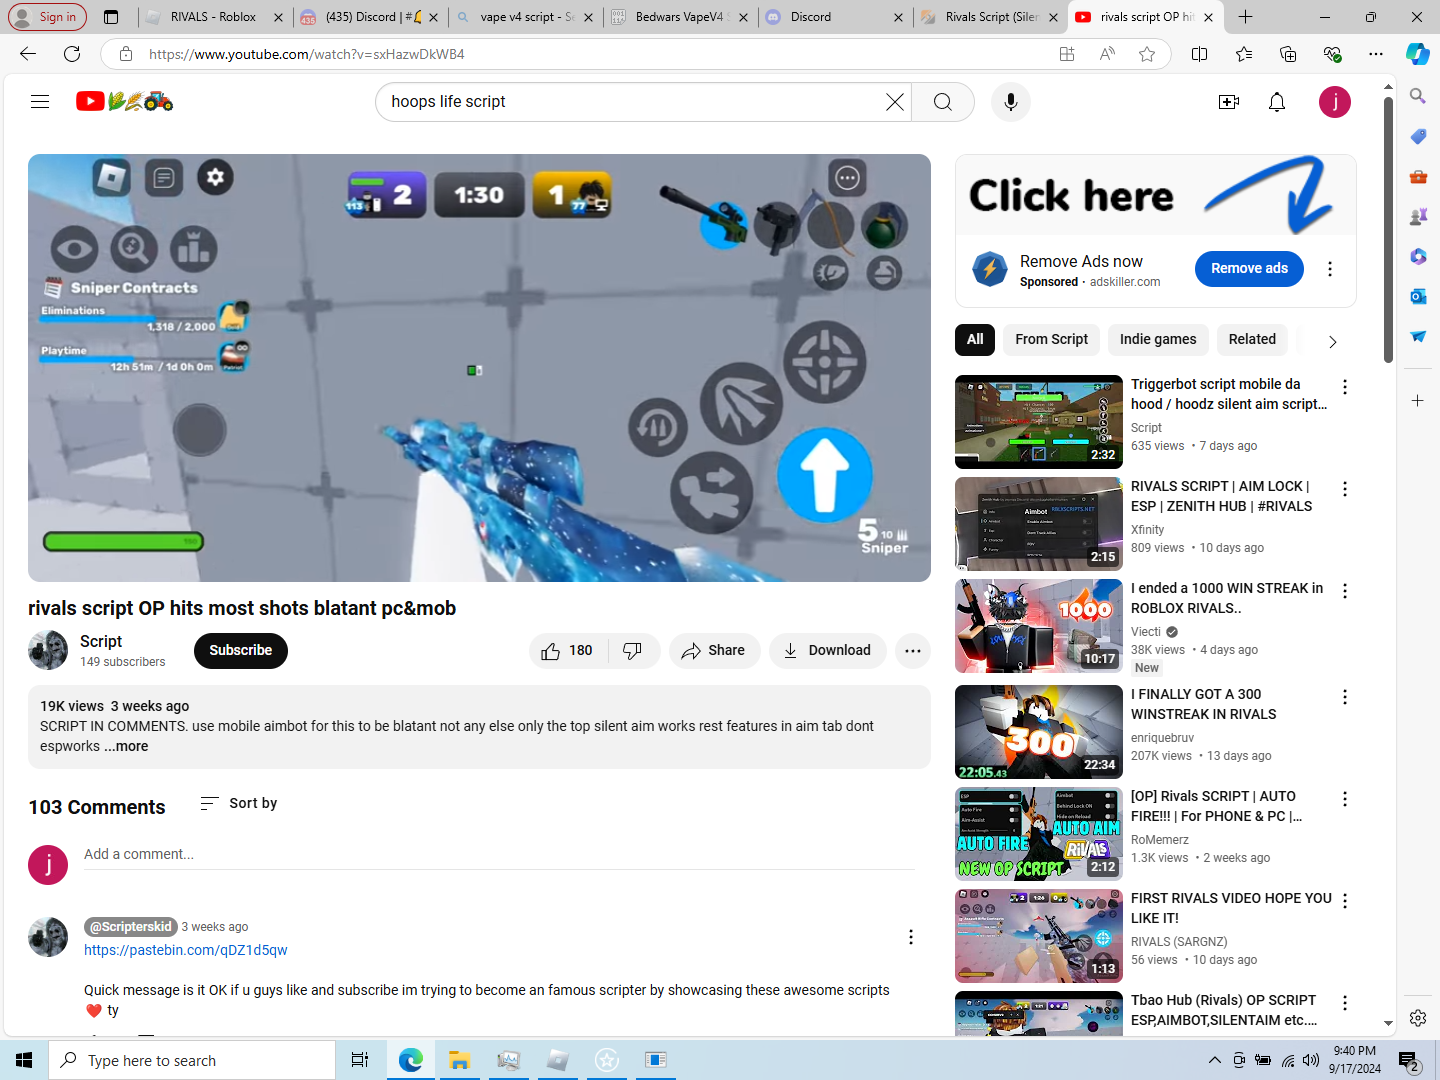This screenshot has width=1440, height=1080.
Task: Open a new browser tab
Action: tap(1245, 17)
